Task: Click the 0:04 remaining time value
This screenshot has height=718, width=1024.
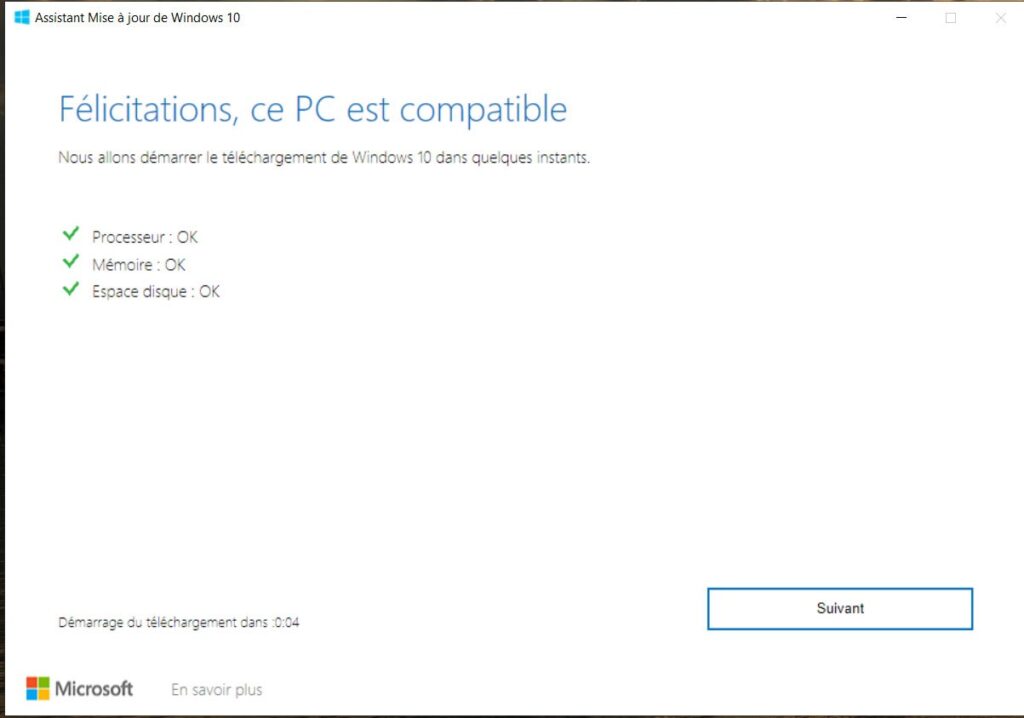Action: click(x=287, y=623)
